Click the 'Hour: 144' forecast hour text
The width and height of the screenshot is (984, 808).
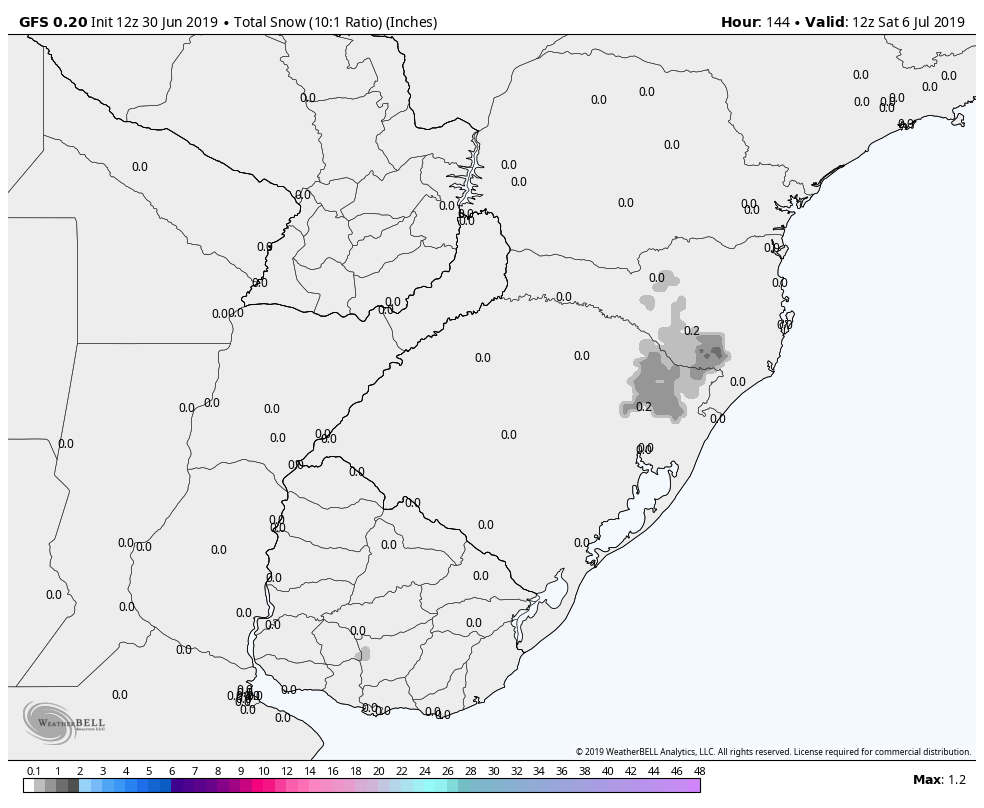pyautogui.click(x=755, y=22)
